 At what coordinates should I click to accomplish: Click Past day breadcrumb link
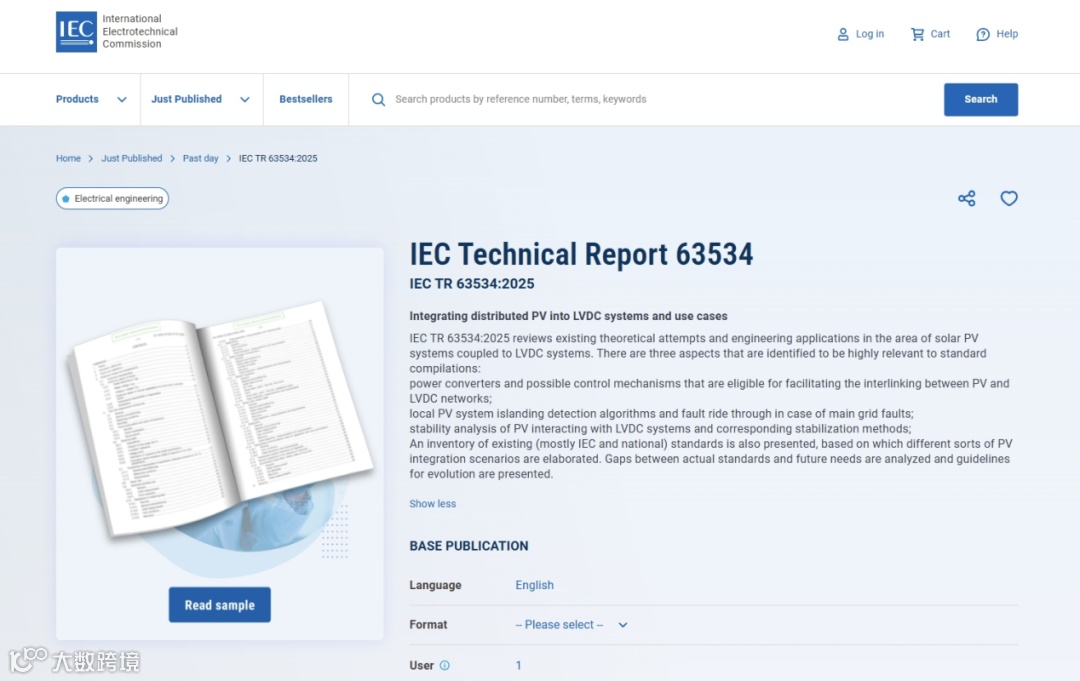tap(200, 158)
